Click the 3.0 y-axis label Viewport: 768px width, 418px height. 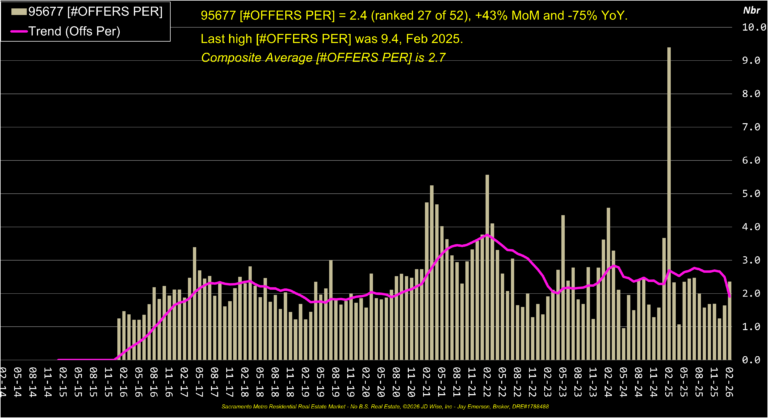coord(750,260)
